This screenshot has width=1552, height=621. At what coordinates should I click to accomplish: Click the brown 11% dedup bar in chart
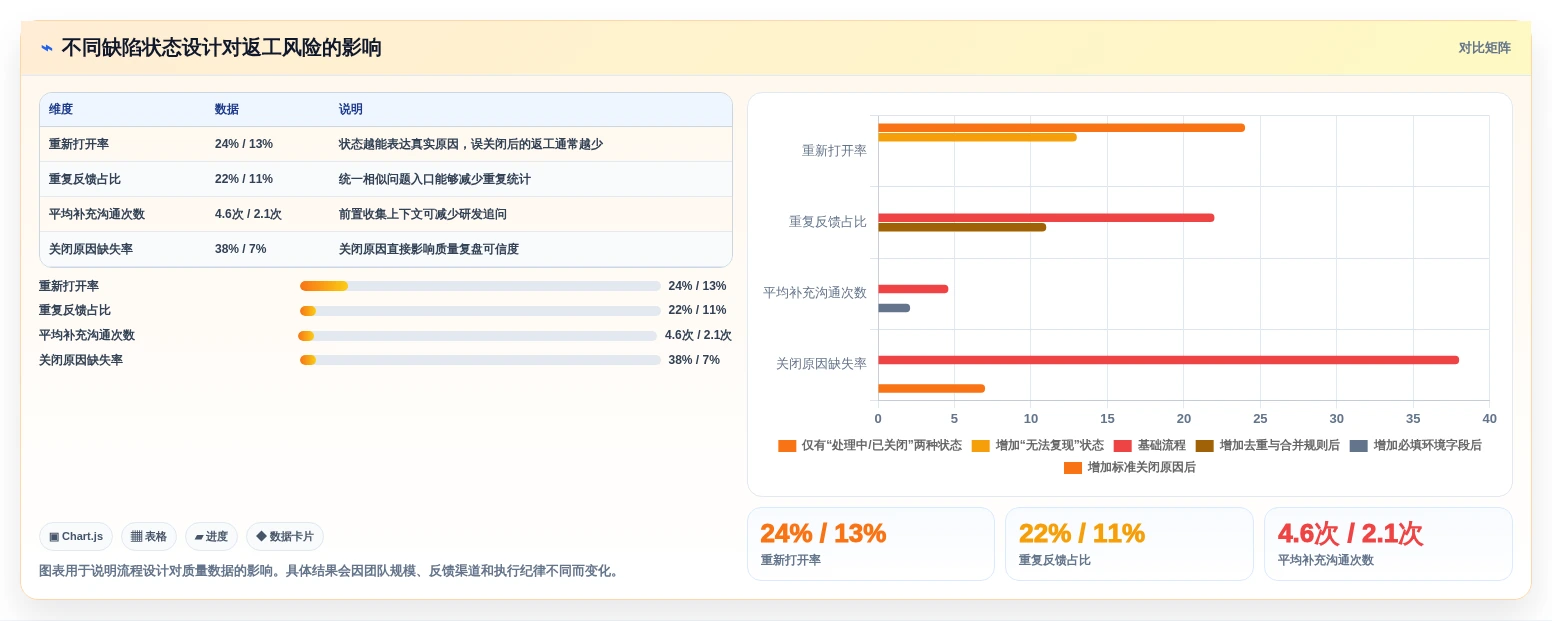(x=962, y=227)
